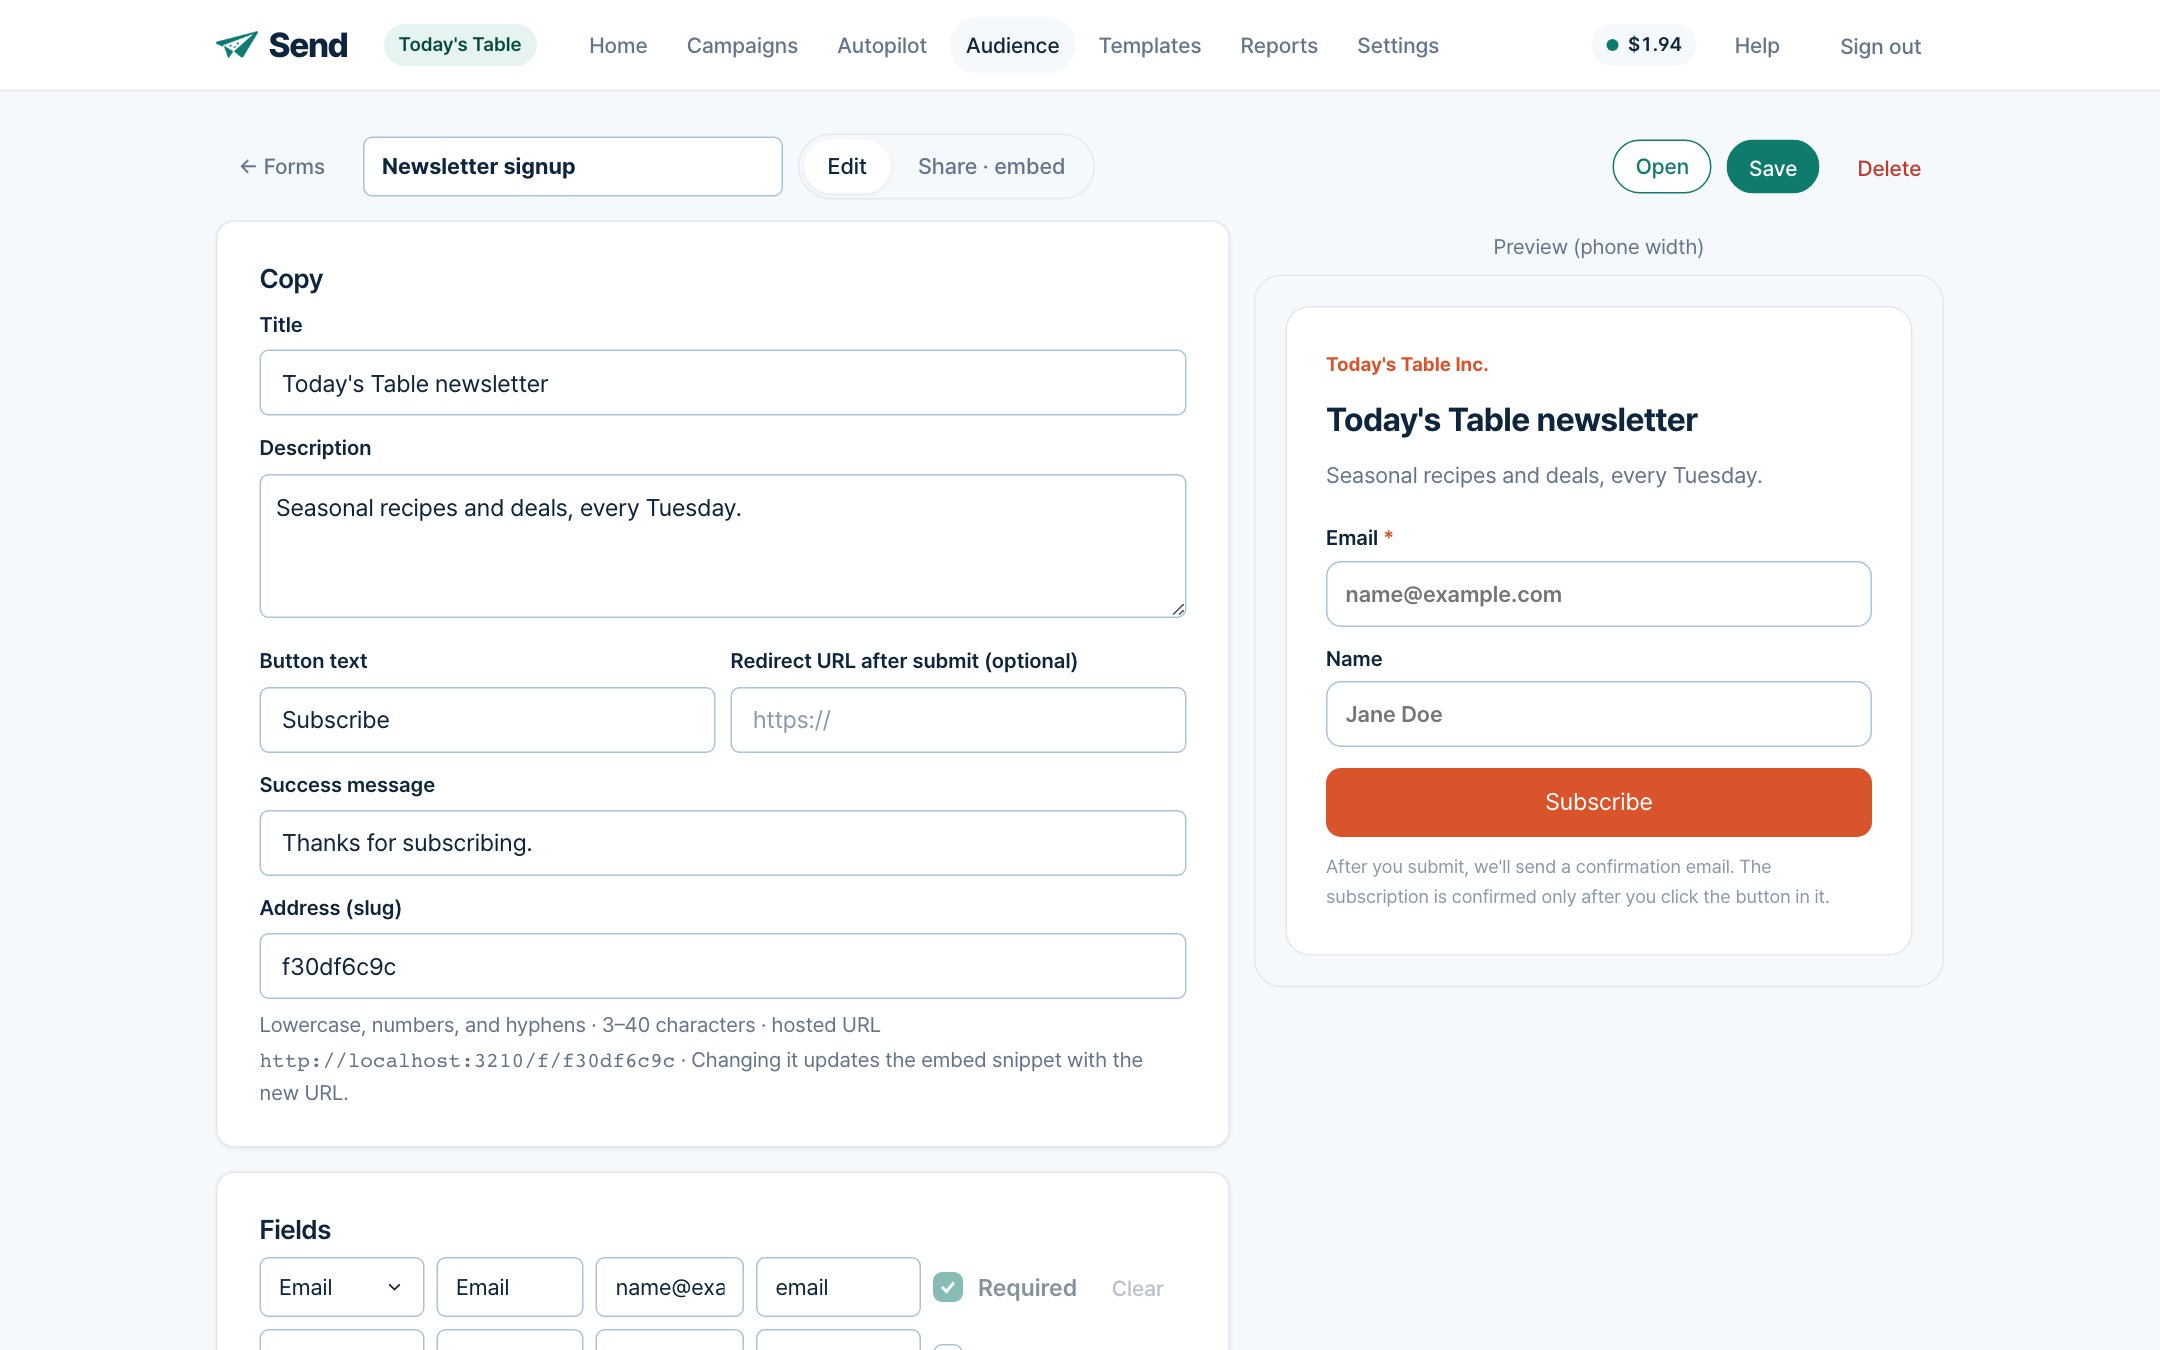The image size is (2160, 1350).
Task: Open Templates page
Action: [1149, 46]
